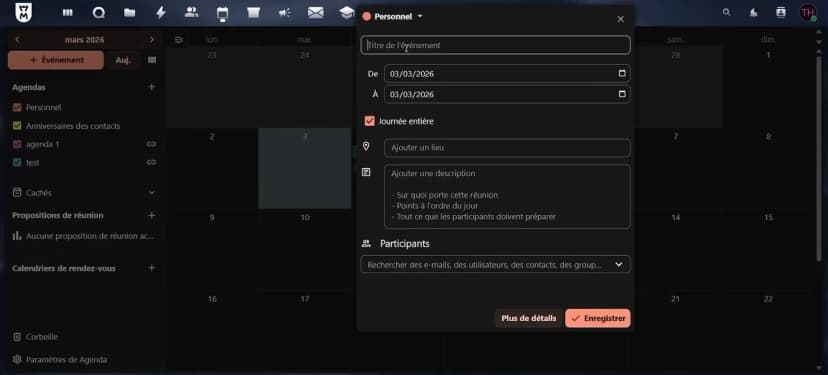Toggle the Personnel agenda checkbox
Image resolution: width=828 pixels, height=375 pixels.
coord(17,107)
